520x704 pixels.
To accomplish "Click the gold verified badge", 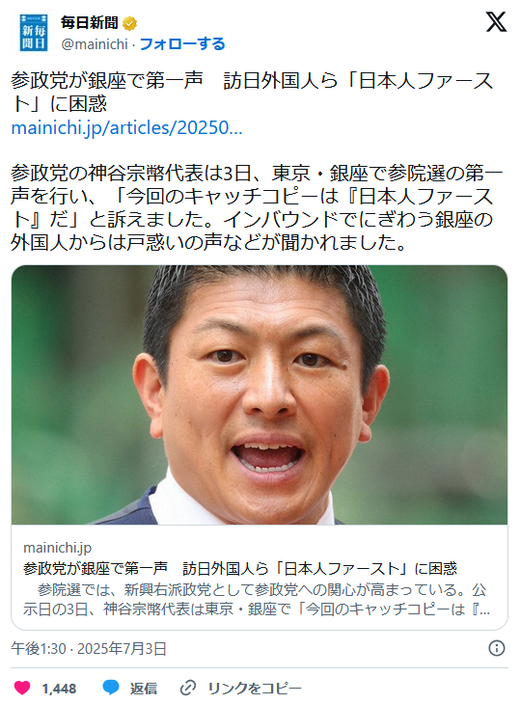I will click(x=130, y=23).
